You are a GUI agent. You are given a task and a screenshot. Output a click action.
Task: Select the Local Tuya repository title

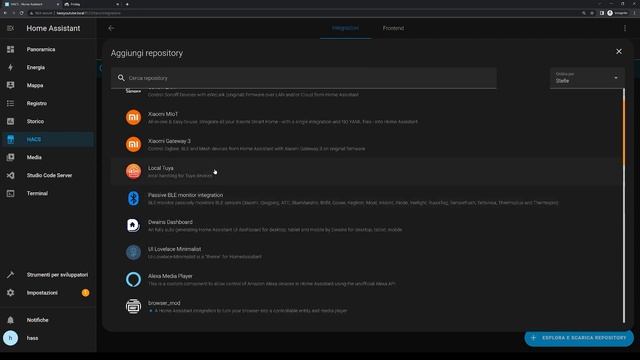pyautogui.click(x=160, y=168)
